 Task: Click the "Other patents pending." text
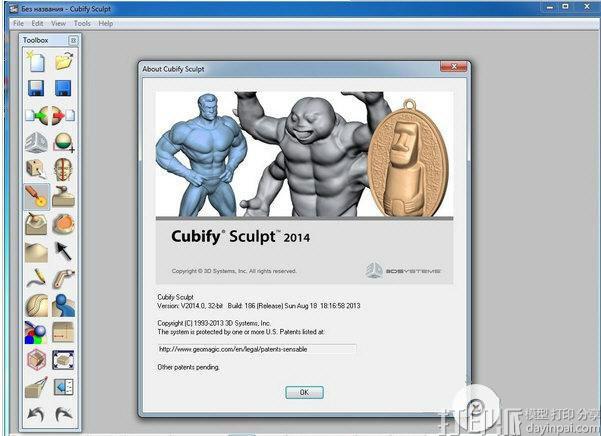188,367
